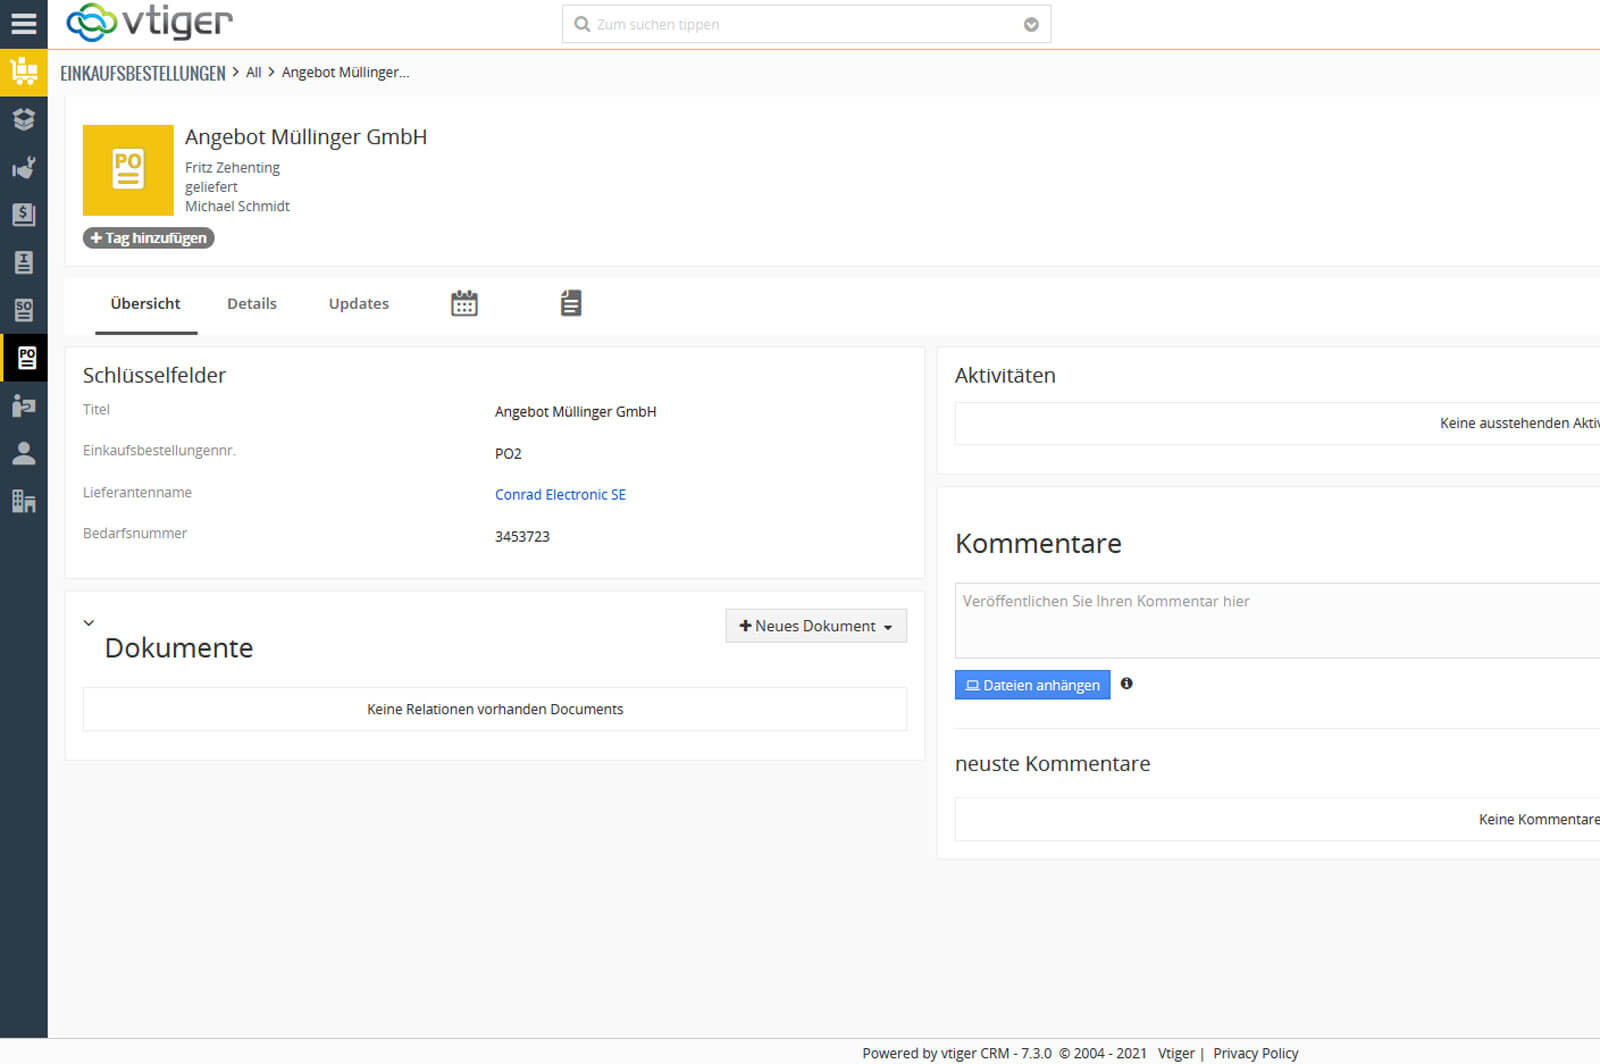Open Vendors icon in sidebar
The image size is (1600, 1064).
tap(23, 405)
